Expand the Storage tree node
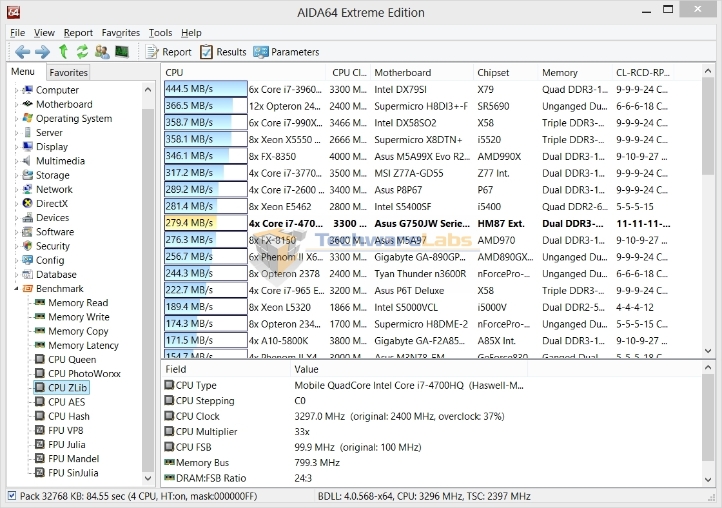 (16, 175)
